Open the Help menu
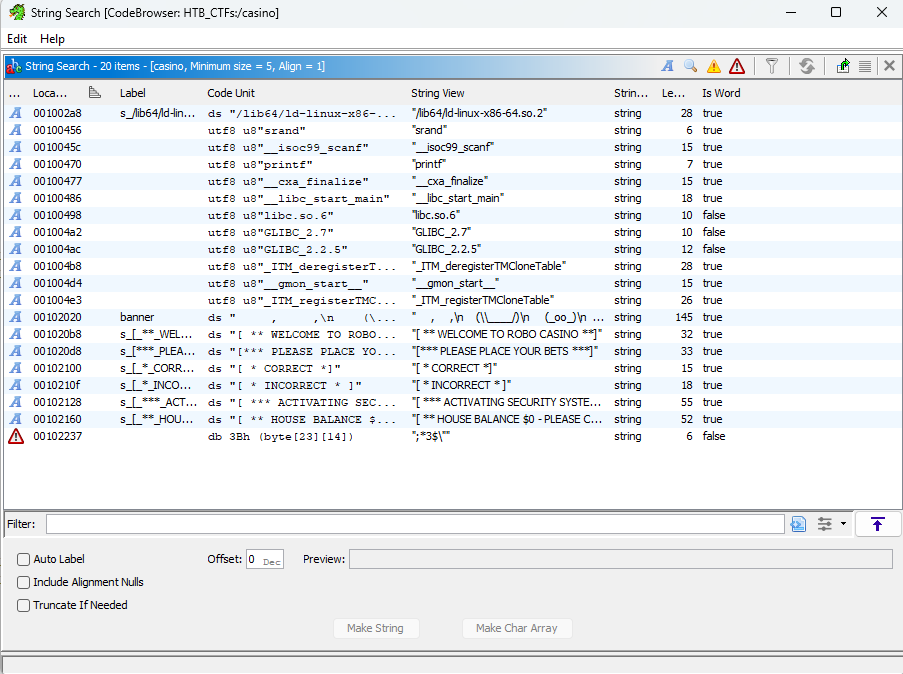This screenshot has height=674, width=903. tap(52, 39)
